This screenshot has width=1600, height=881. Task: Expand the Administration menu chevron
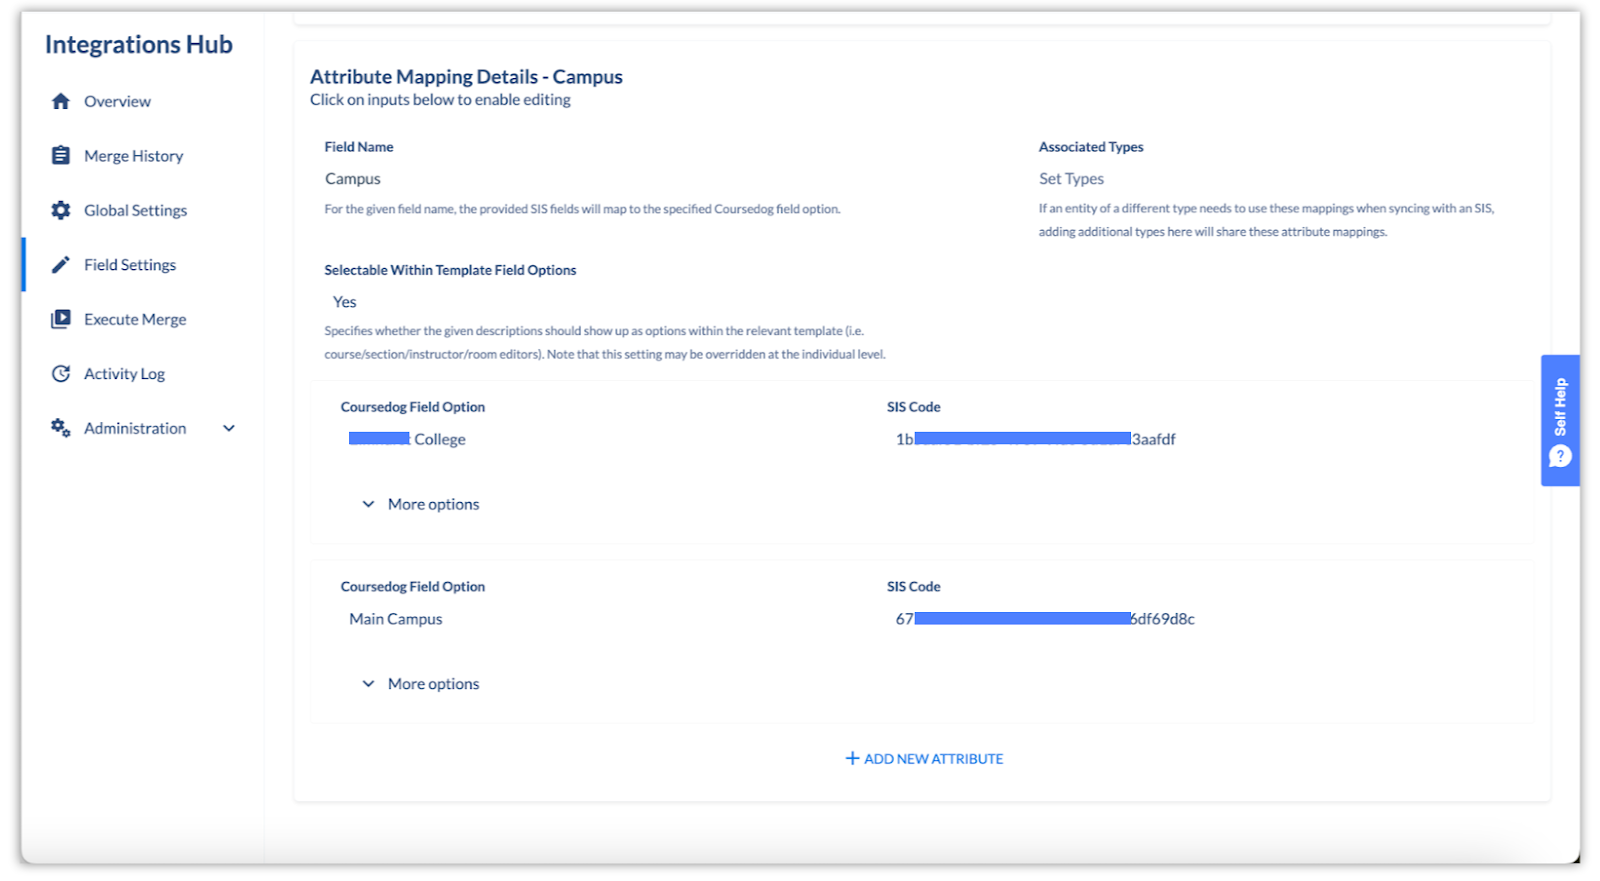pos(229,428)
